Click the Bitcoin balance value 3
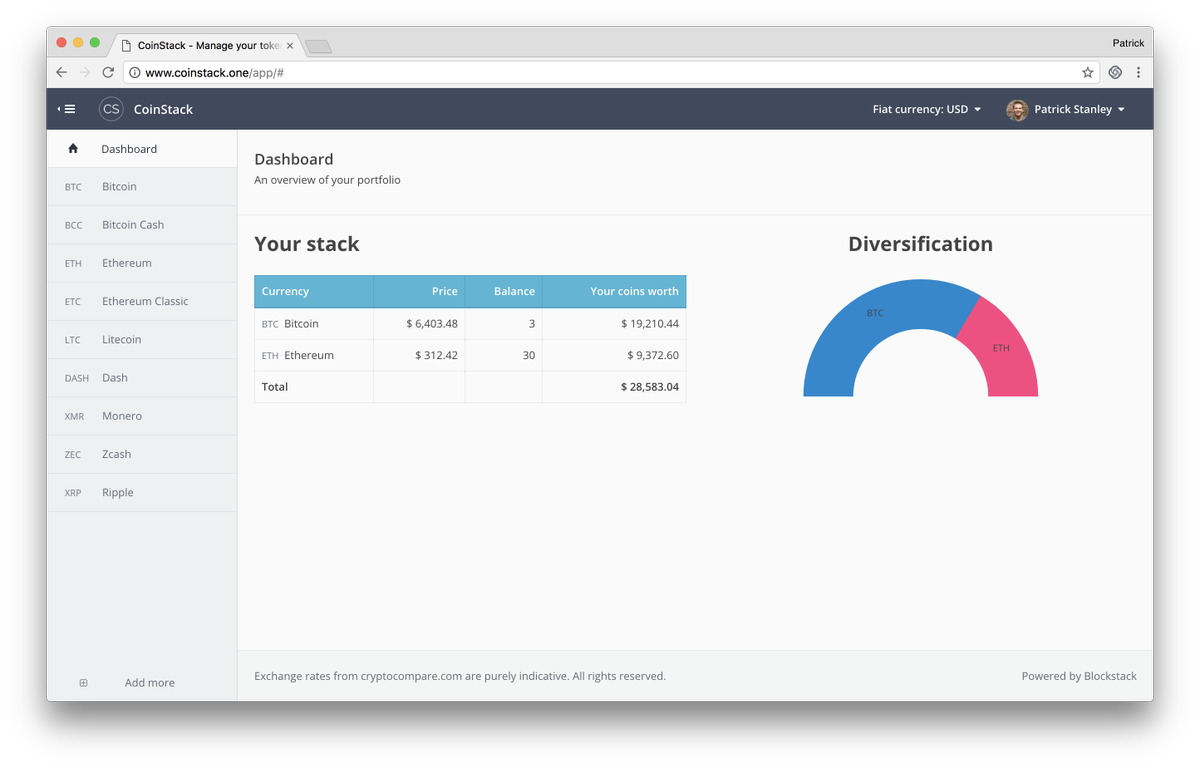 (532, 324)
